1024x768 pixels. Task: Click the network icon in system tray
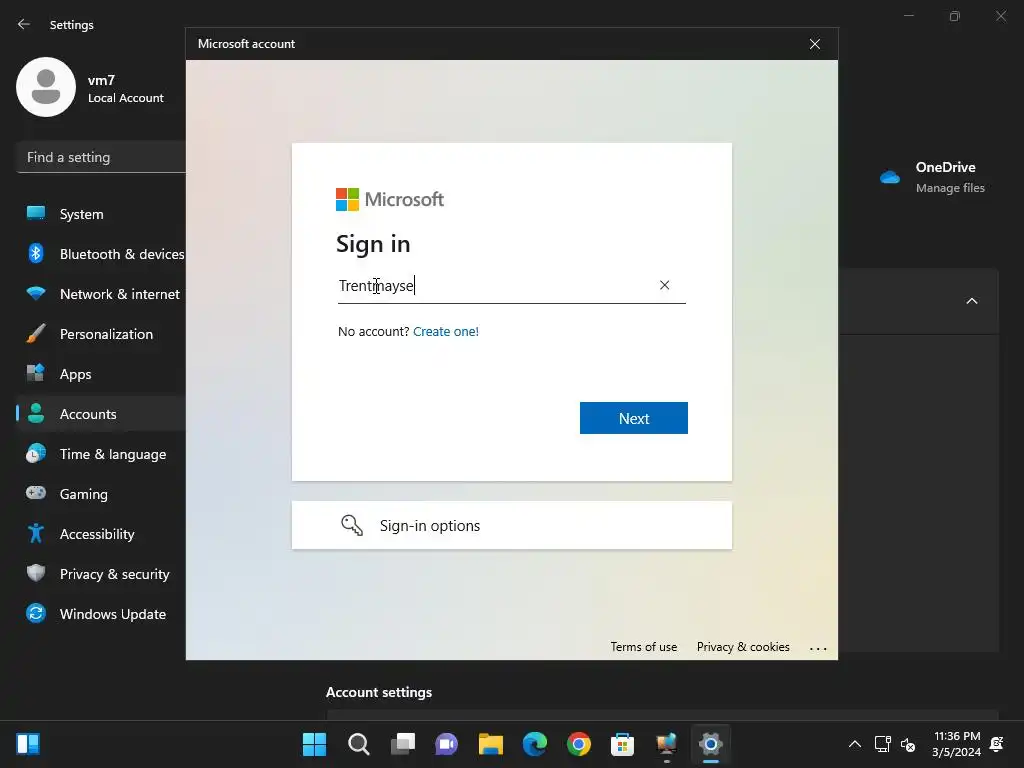882,744
